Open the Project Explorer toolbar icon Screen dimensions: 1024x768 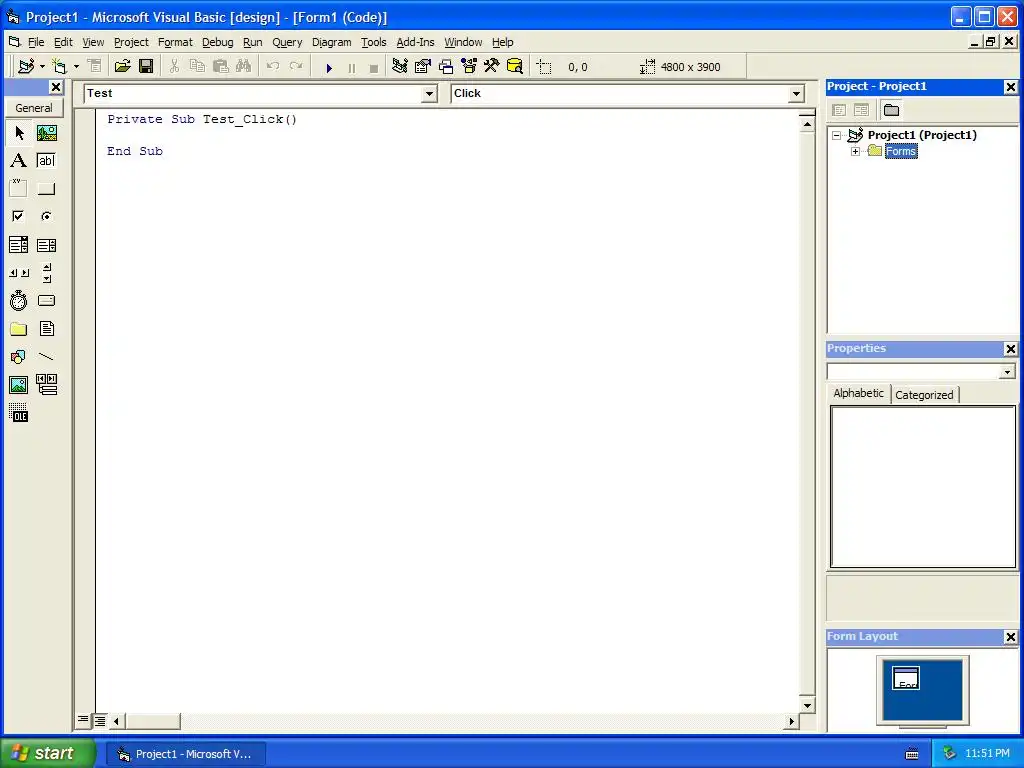pos(400,67)
